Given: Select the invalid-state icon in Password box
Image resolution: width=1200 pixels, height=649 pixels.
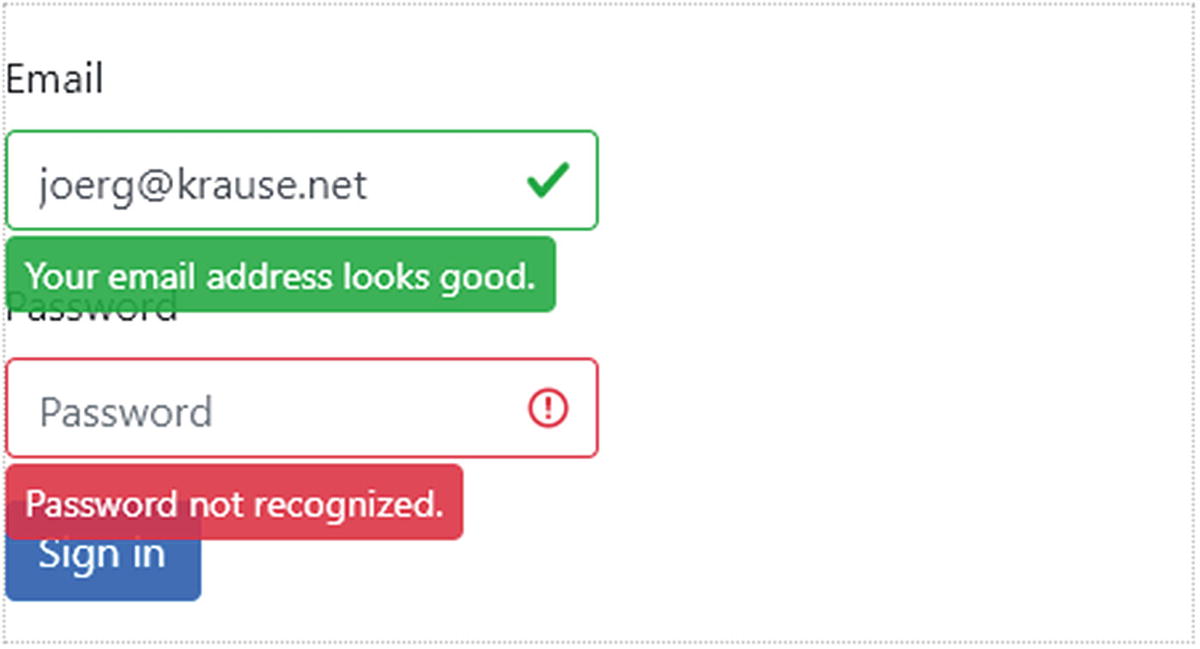Looking at the screenshot, I should pyautogui.click(x=548, y=408).
